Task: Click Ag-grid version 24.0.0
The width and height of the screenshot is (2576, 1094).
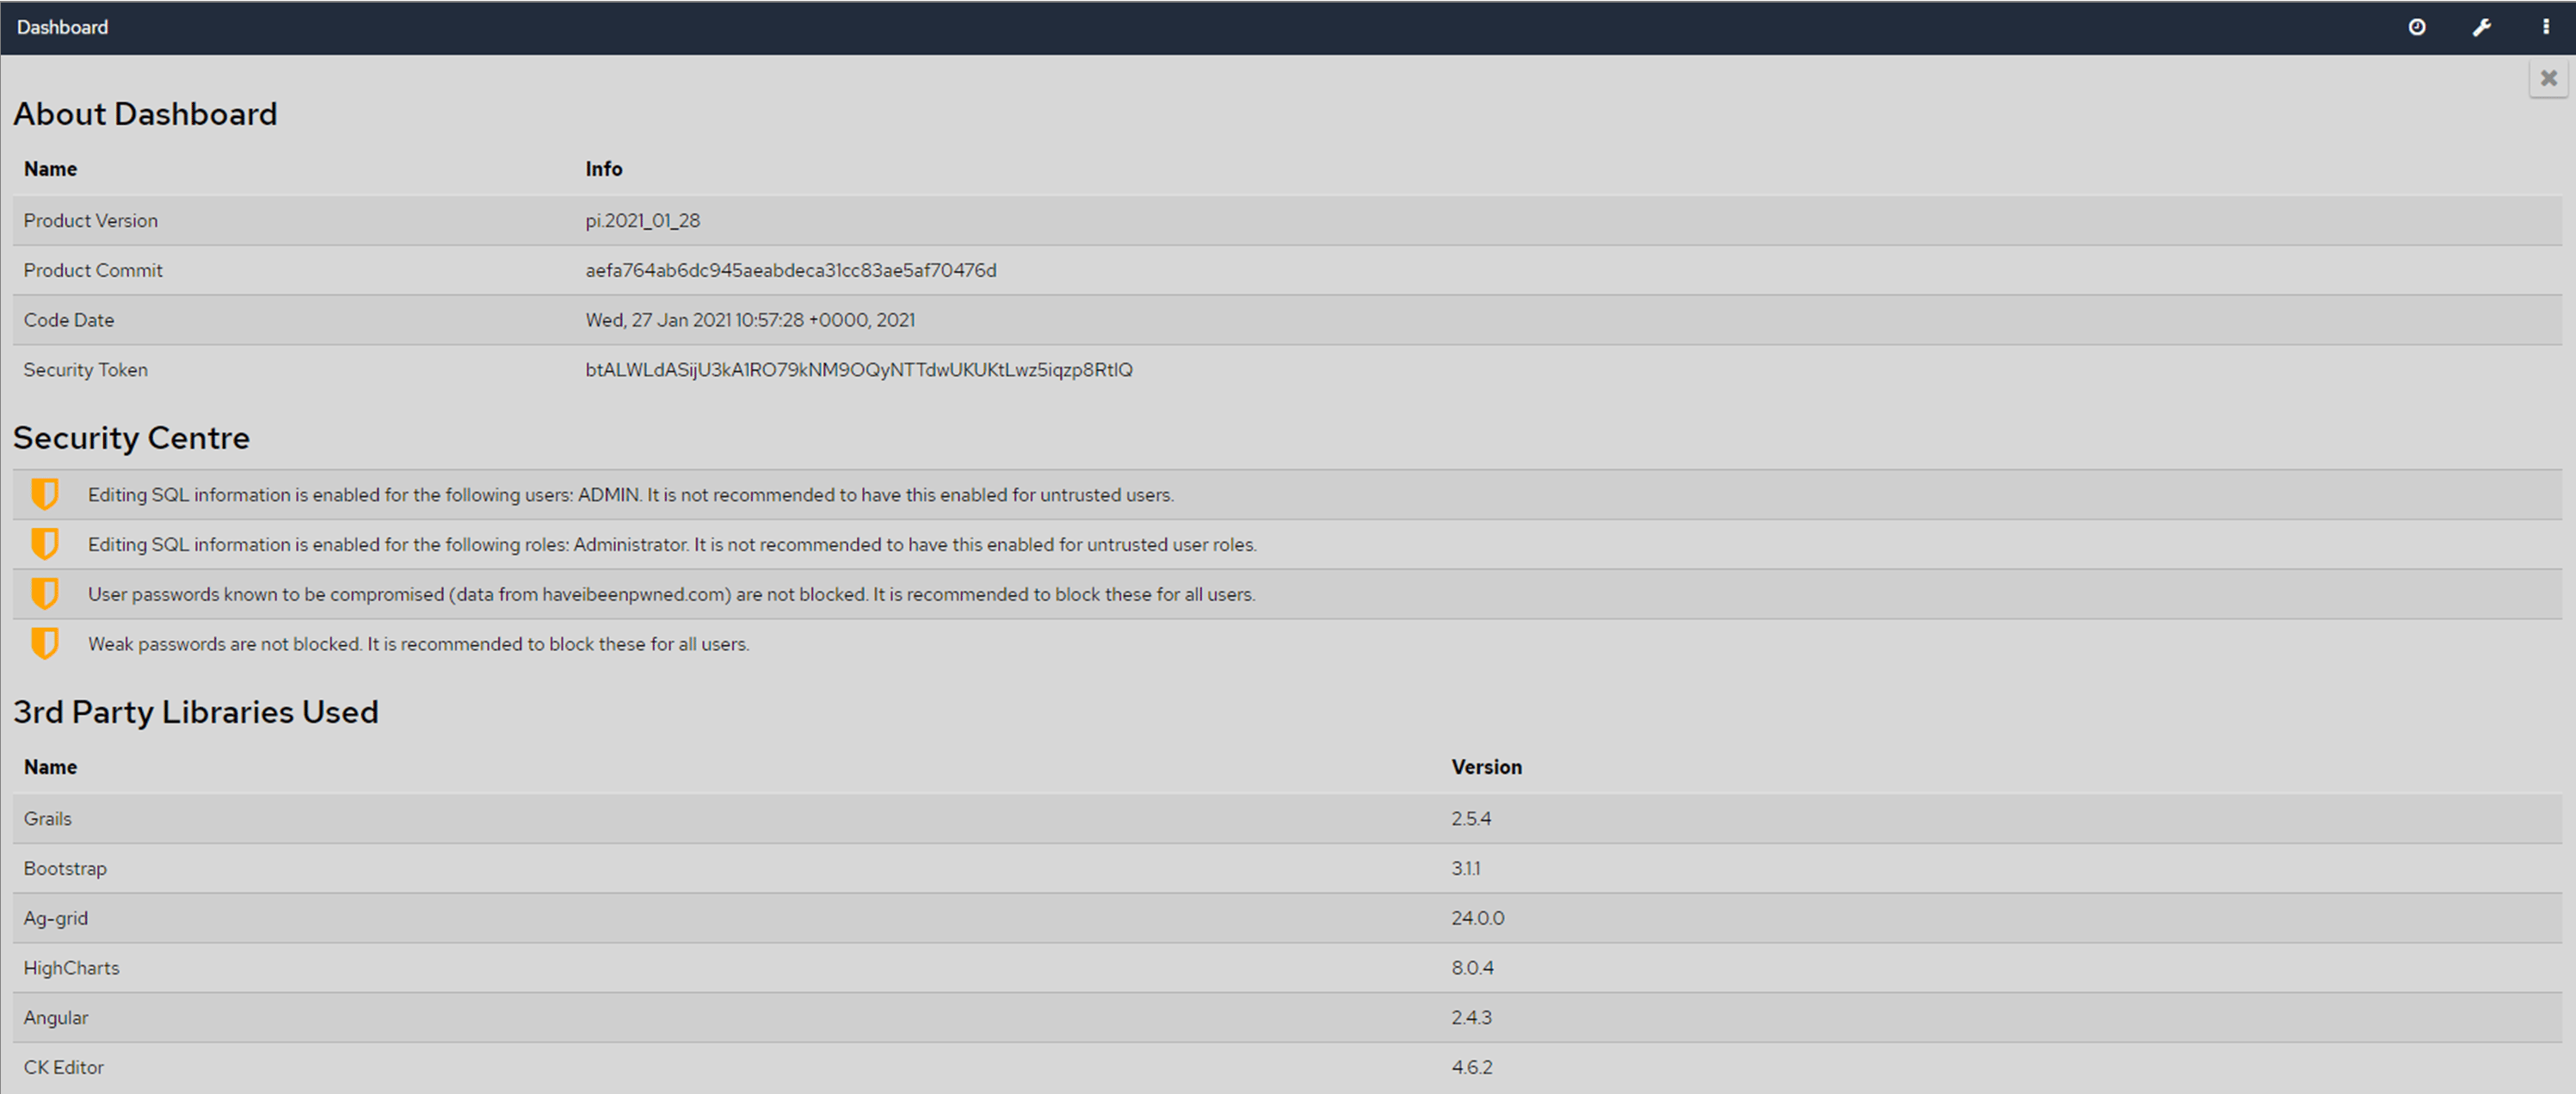Action: tap(1478, 918)
